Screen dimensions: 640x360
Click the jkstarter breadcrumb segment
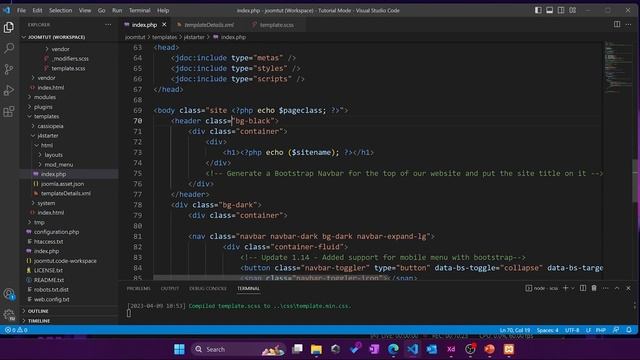tap(194, 37)
